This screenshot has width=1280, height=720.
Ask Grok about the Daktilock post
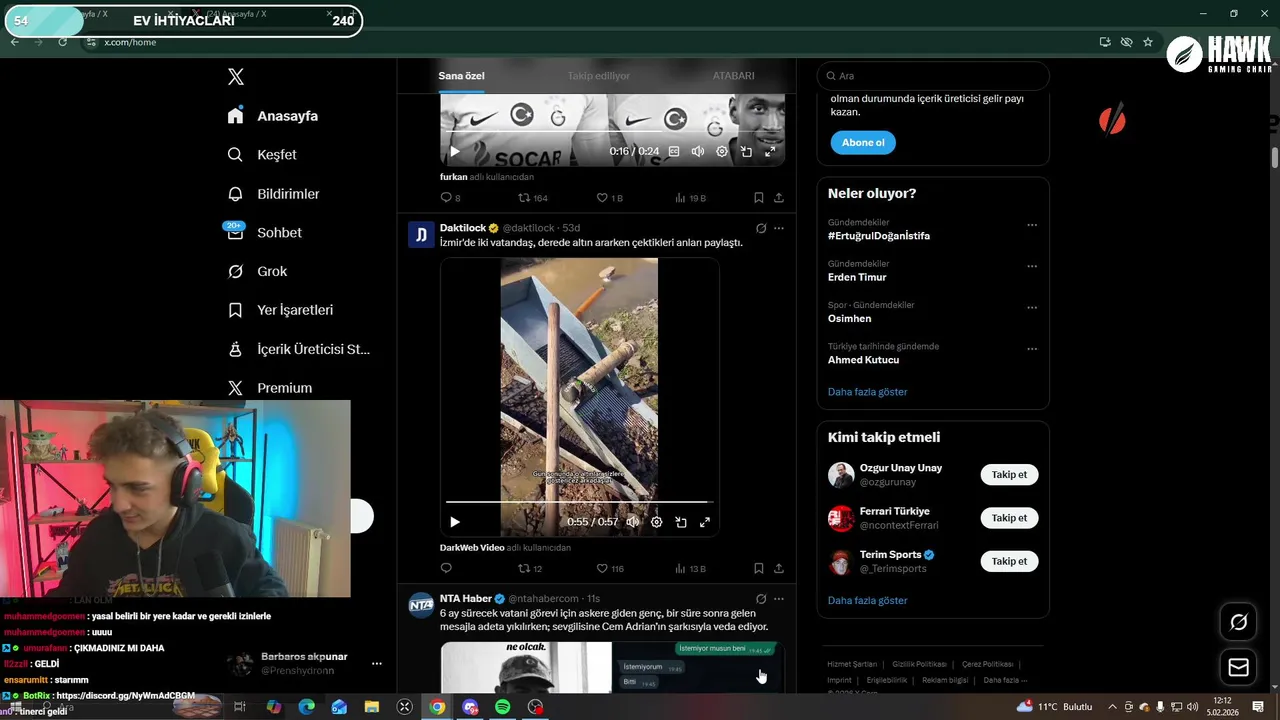point(761,228)
